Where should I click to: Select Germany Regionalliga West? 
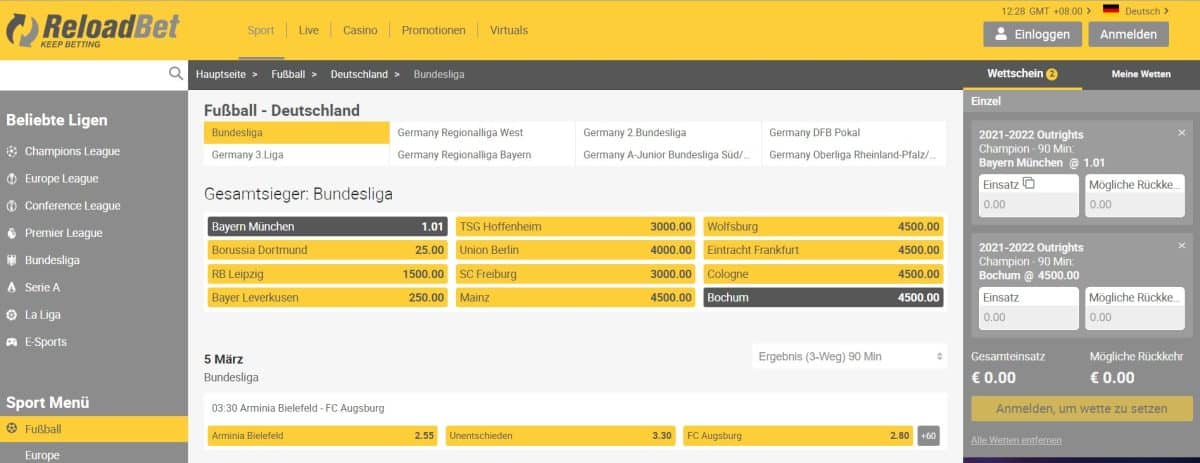[x=482, y=132]
